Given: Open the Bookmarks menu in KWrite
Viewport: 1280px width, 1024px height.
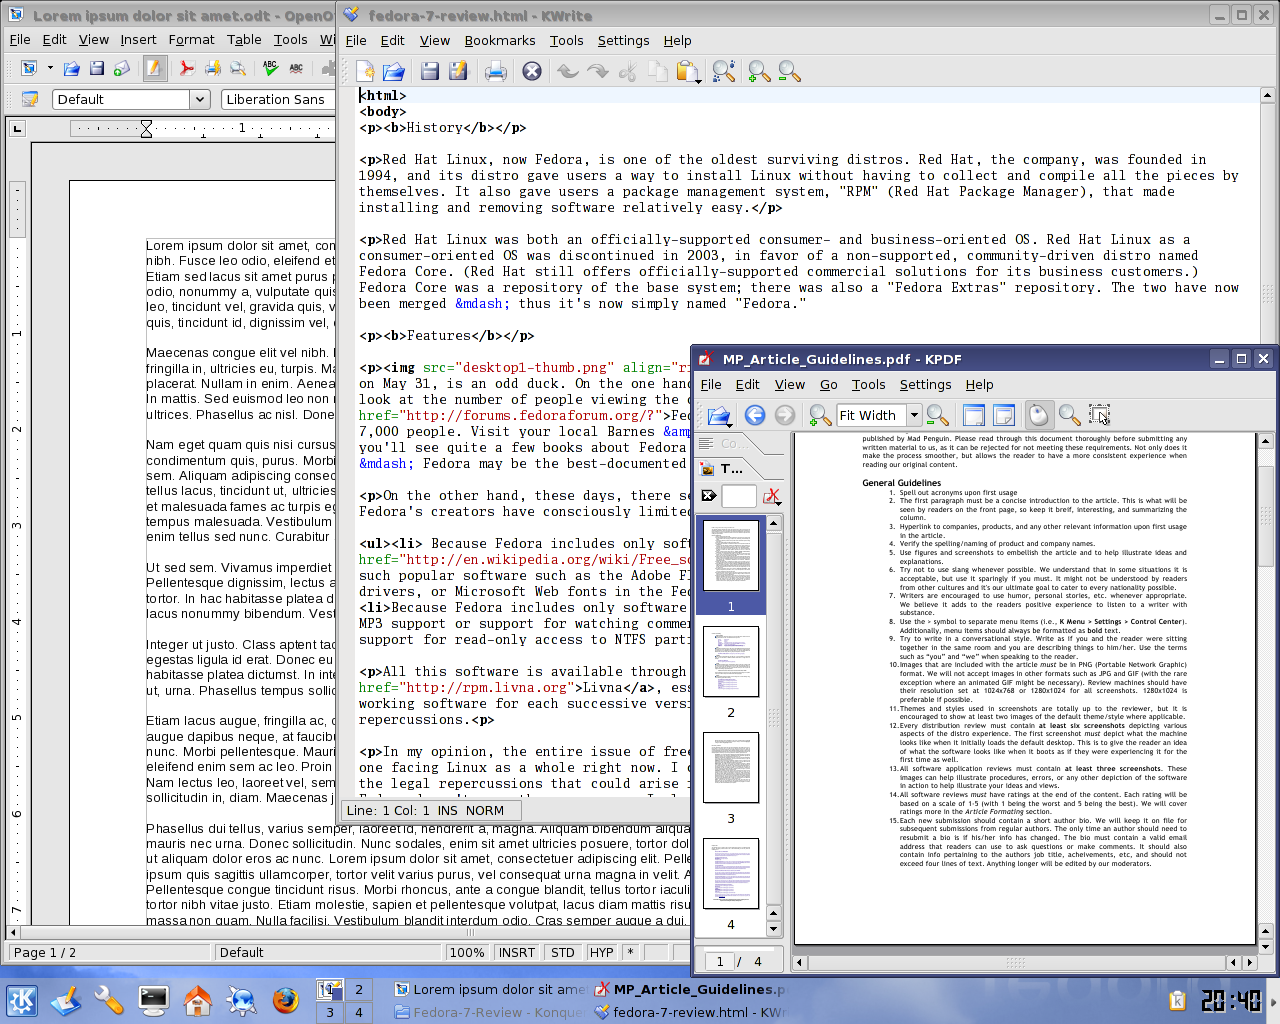Looking at the screenshot, I should pos(500,40).
